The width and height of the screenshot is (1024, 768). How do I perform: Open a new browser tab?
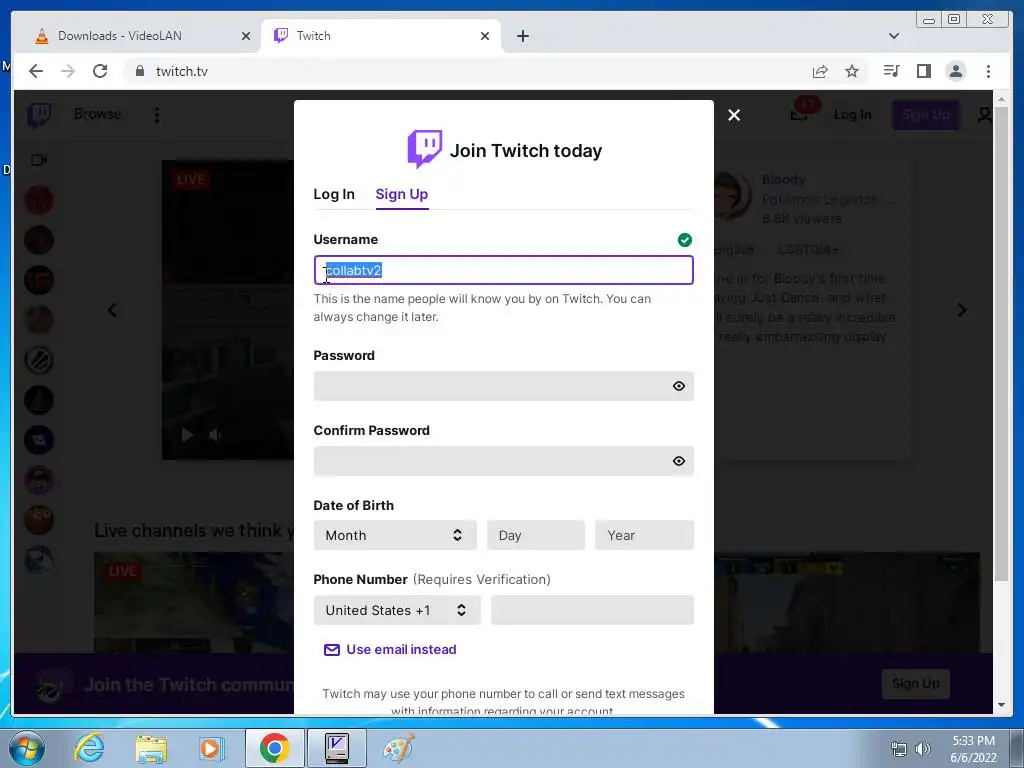(x=522, y=36)
